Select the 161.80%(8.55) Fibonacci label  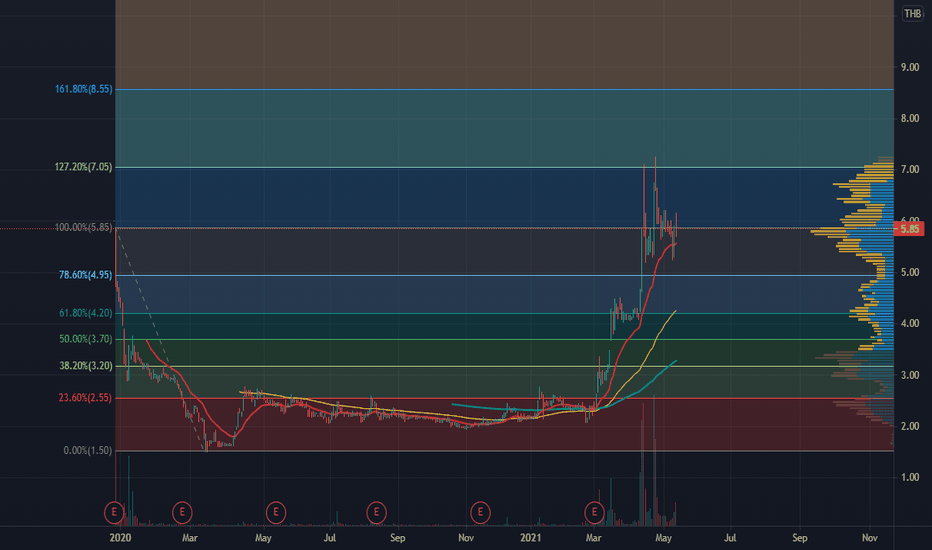[x=84, y=89]
